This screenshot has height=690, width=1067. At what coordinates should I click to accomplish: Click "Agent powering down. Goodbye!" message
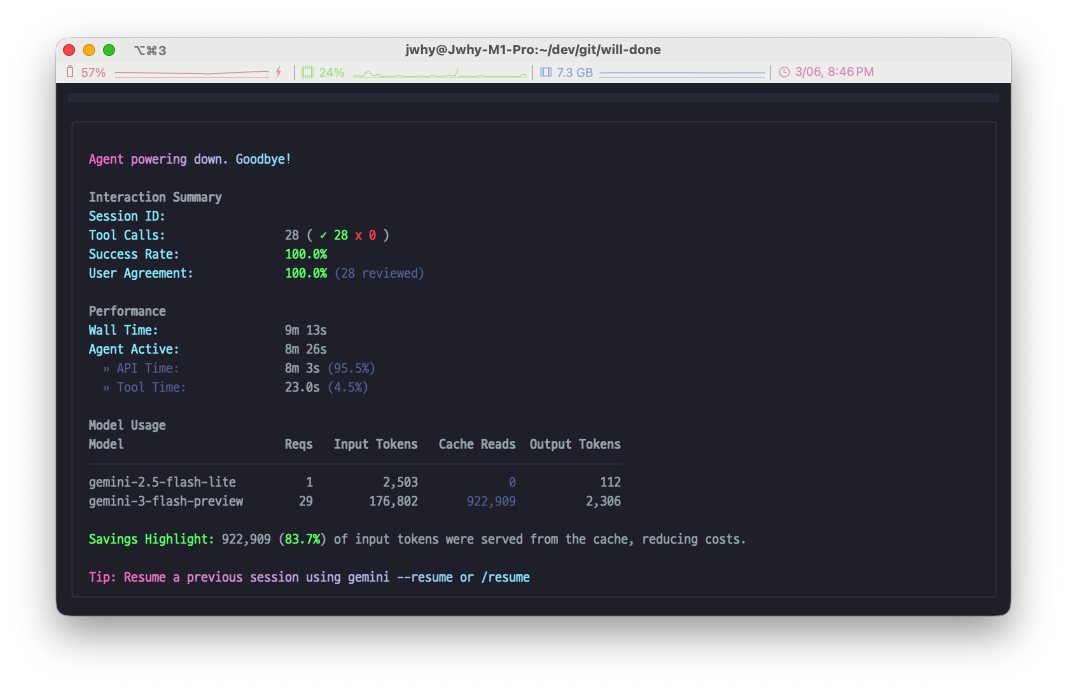coord(190,159)
